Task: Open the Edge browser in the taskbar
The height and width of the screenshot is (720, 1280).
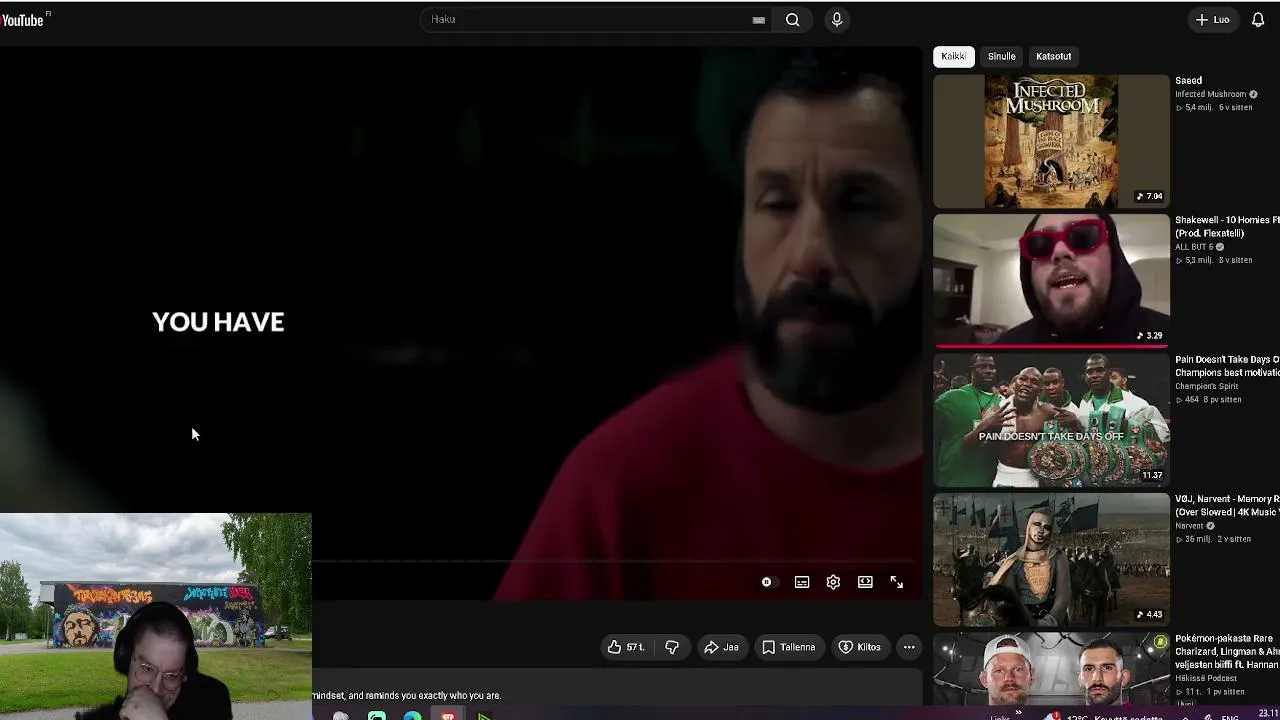Action: 412,715
